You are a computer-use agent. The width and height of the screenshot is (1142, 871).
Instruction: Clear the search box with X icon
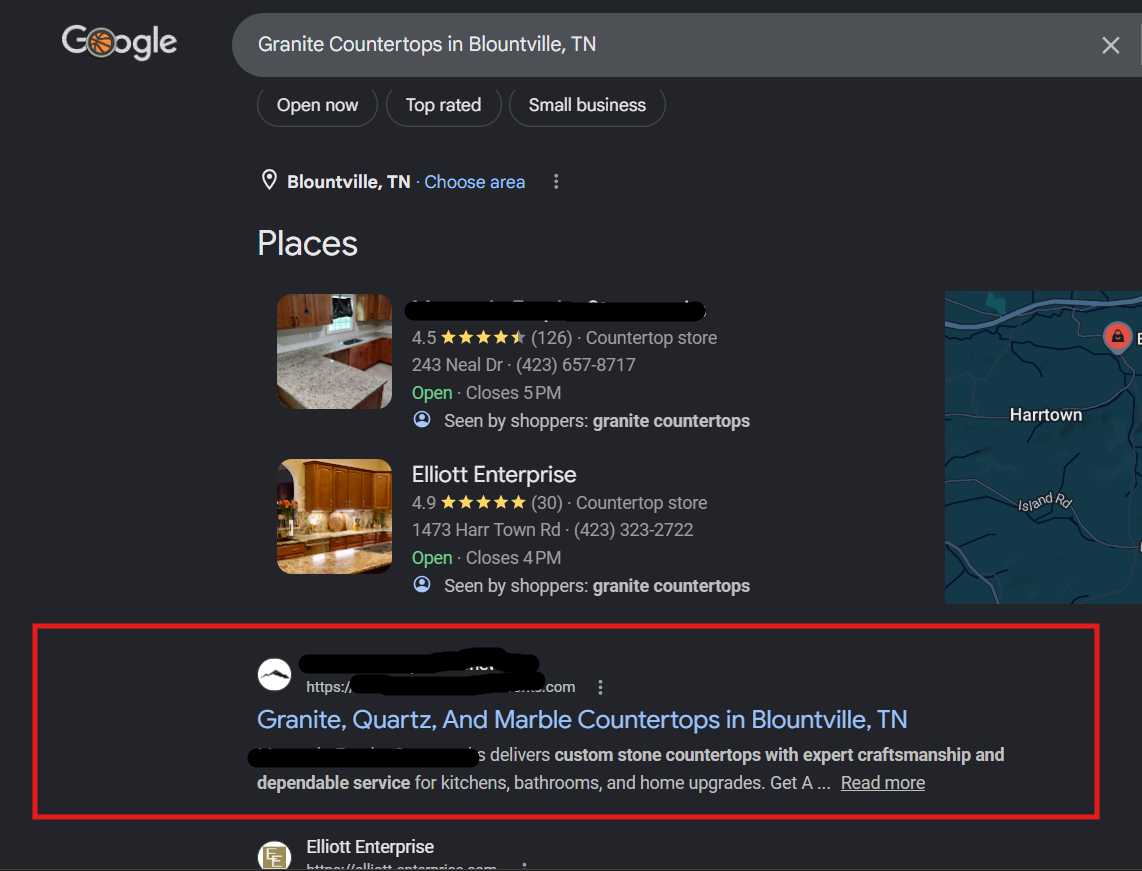click(1110, 45)
